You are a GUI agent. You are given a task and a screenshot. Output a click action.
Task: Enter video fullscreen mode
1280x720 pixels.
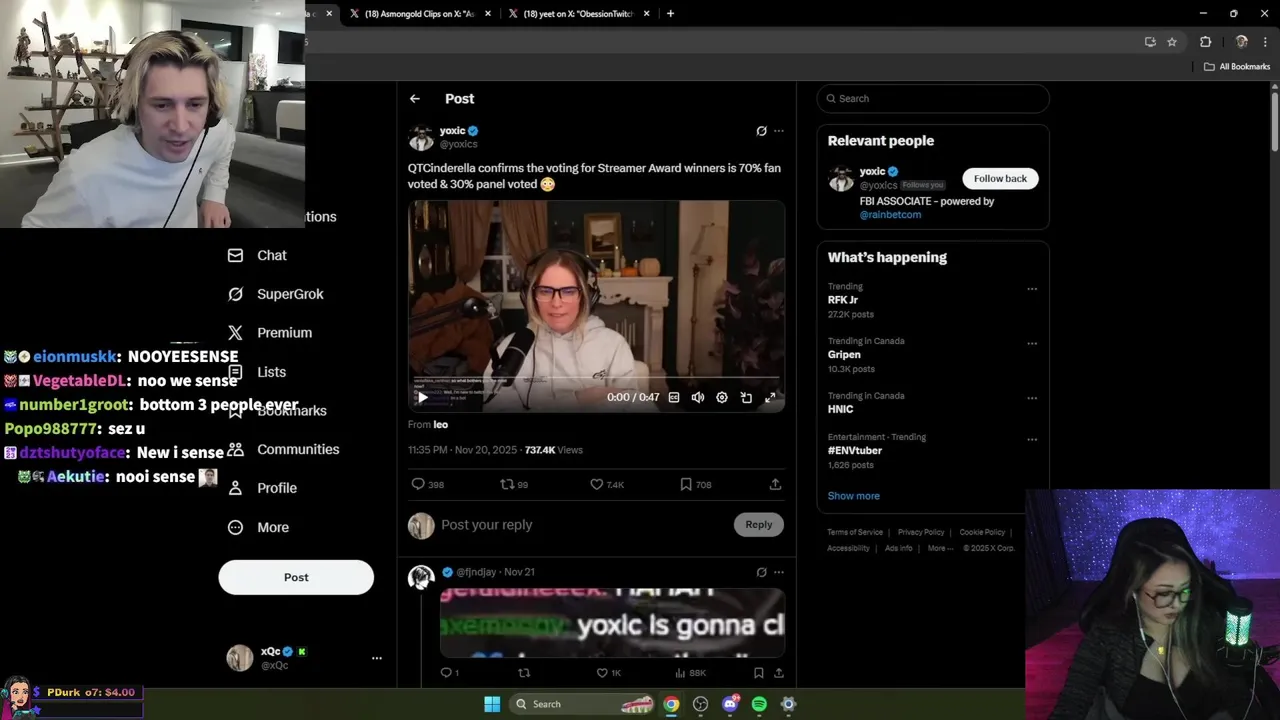point(770,397)
